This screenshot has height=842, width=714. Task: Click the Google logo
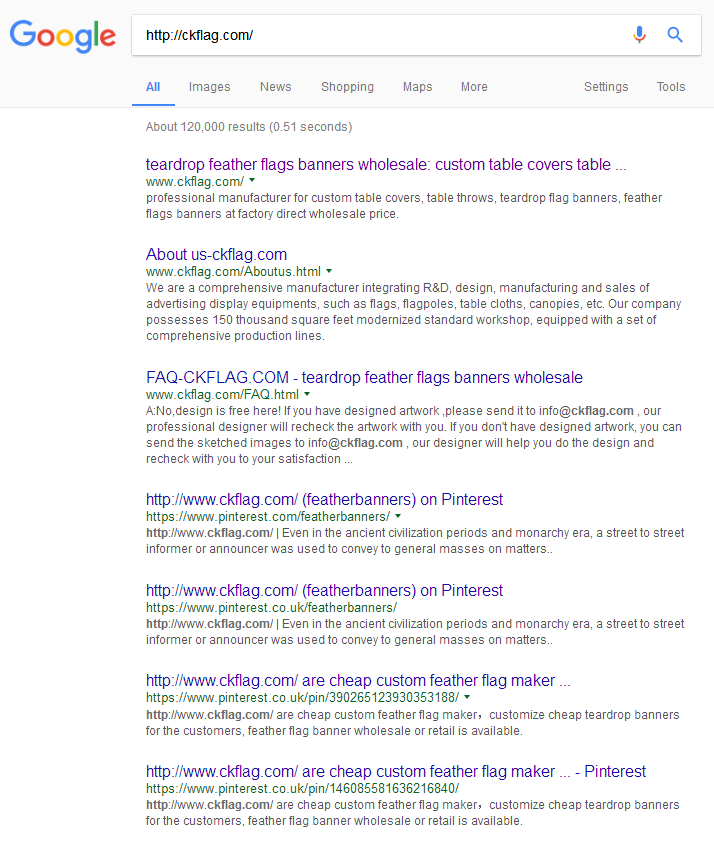click(63, 35)
